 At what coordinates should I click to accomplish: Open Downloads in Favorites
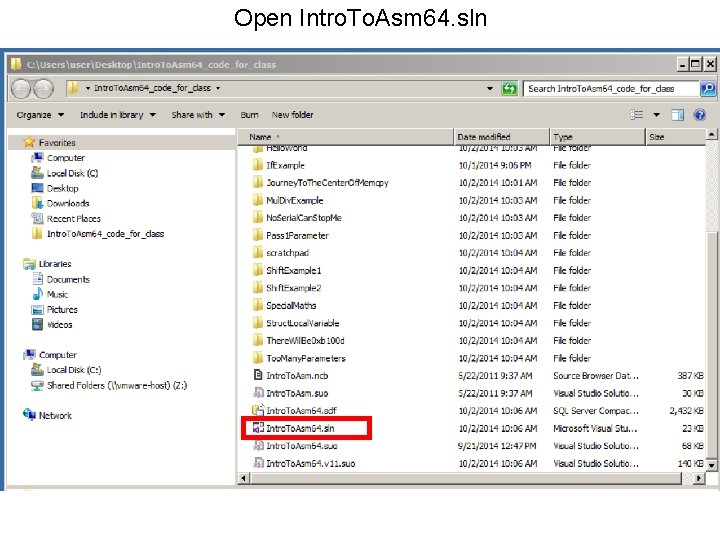point(68,203)
